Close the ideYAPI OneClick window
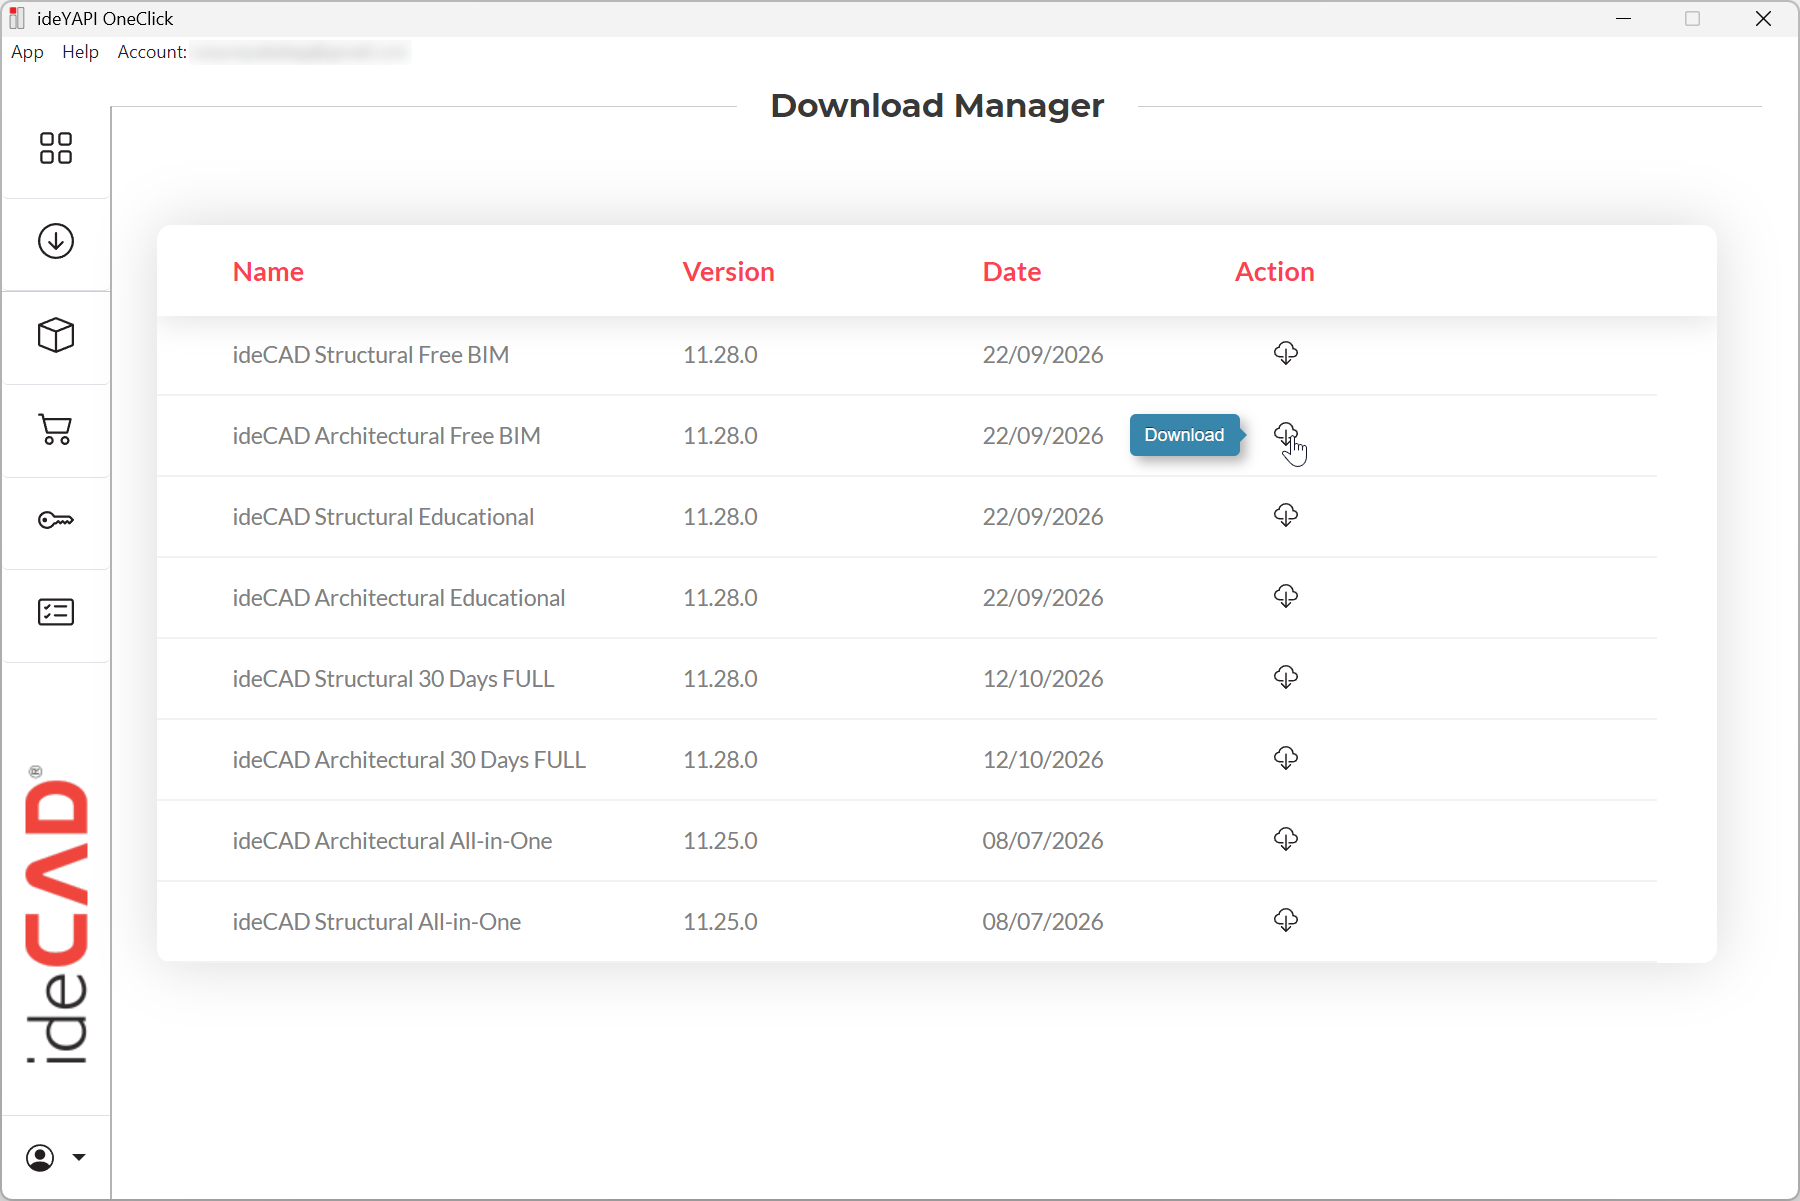Screen dimensions: 1800x1201 (1764, 19)
